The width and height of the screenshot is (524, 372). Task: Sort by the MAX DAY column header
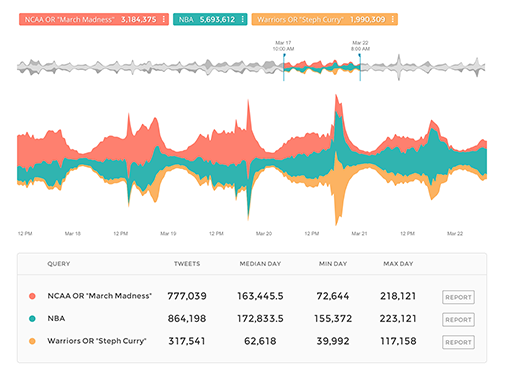click(398, 264)
